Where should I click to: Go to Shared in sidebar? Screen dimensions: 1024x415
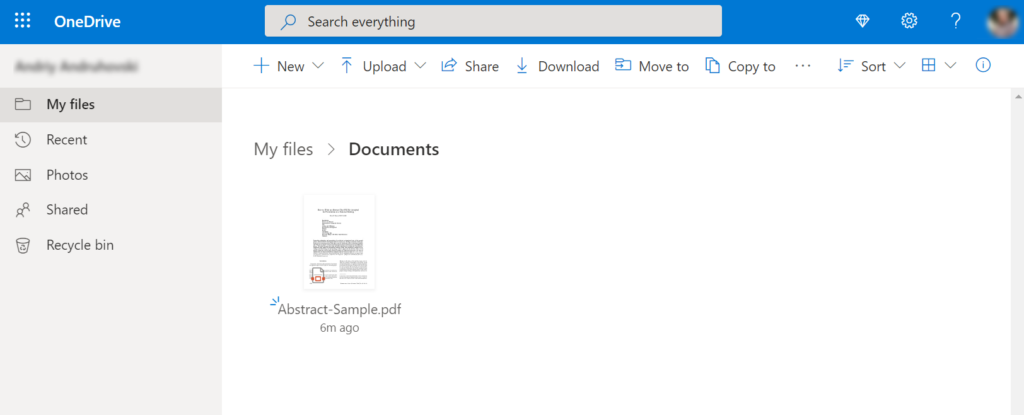coord(111,210)
